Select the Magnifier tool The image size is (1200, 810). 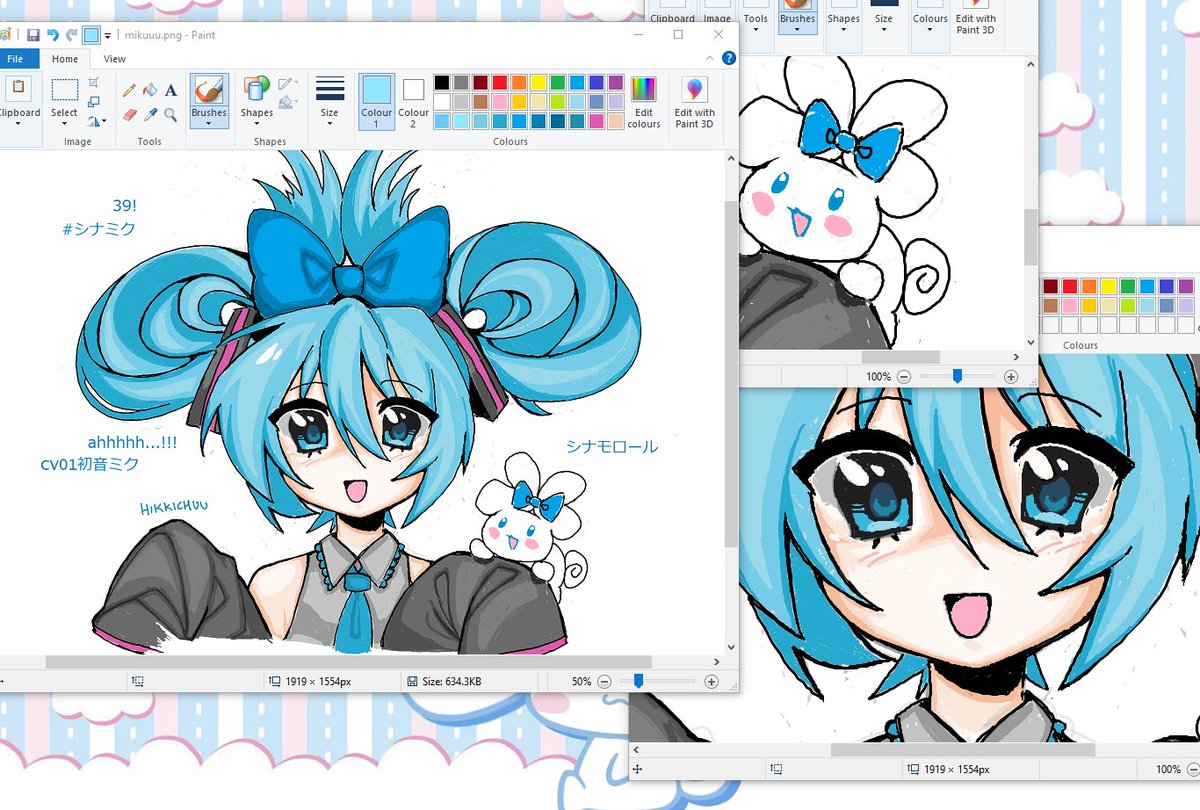click(x=171, y=115)
